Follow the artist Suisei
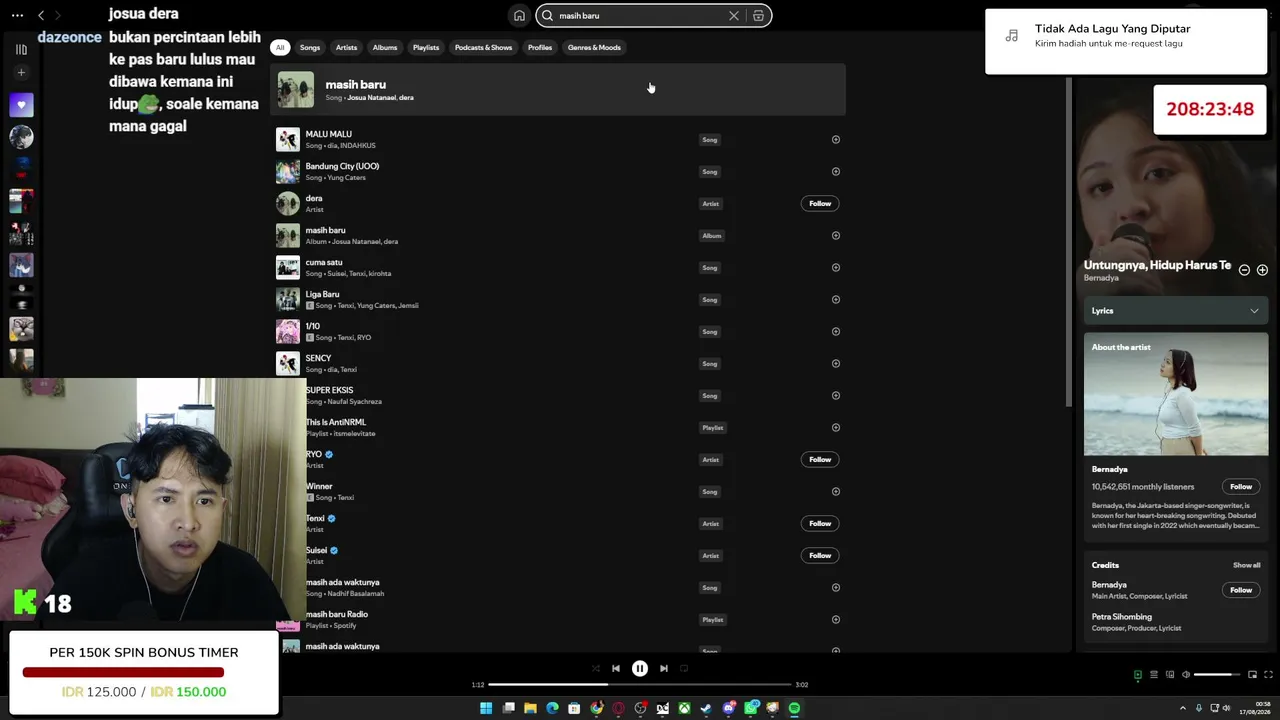Viewport: 1280px width, 720px height. [820, 556]
